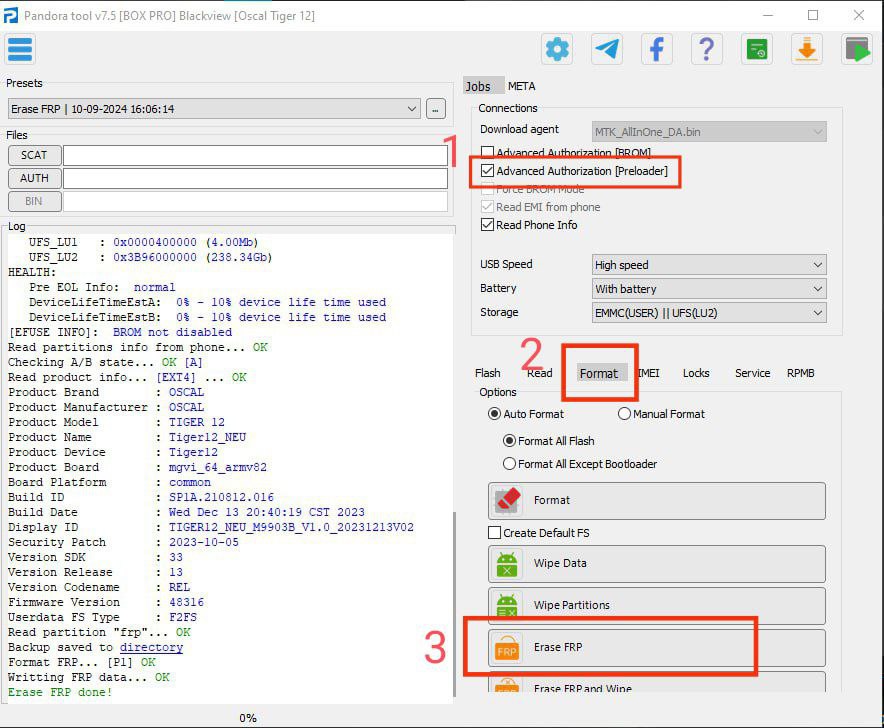This screenshot has height=728, width=884.
Task: Click the 0% progress bar
Action: [248, 718]
